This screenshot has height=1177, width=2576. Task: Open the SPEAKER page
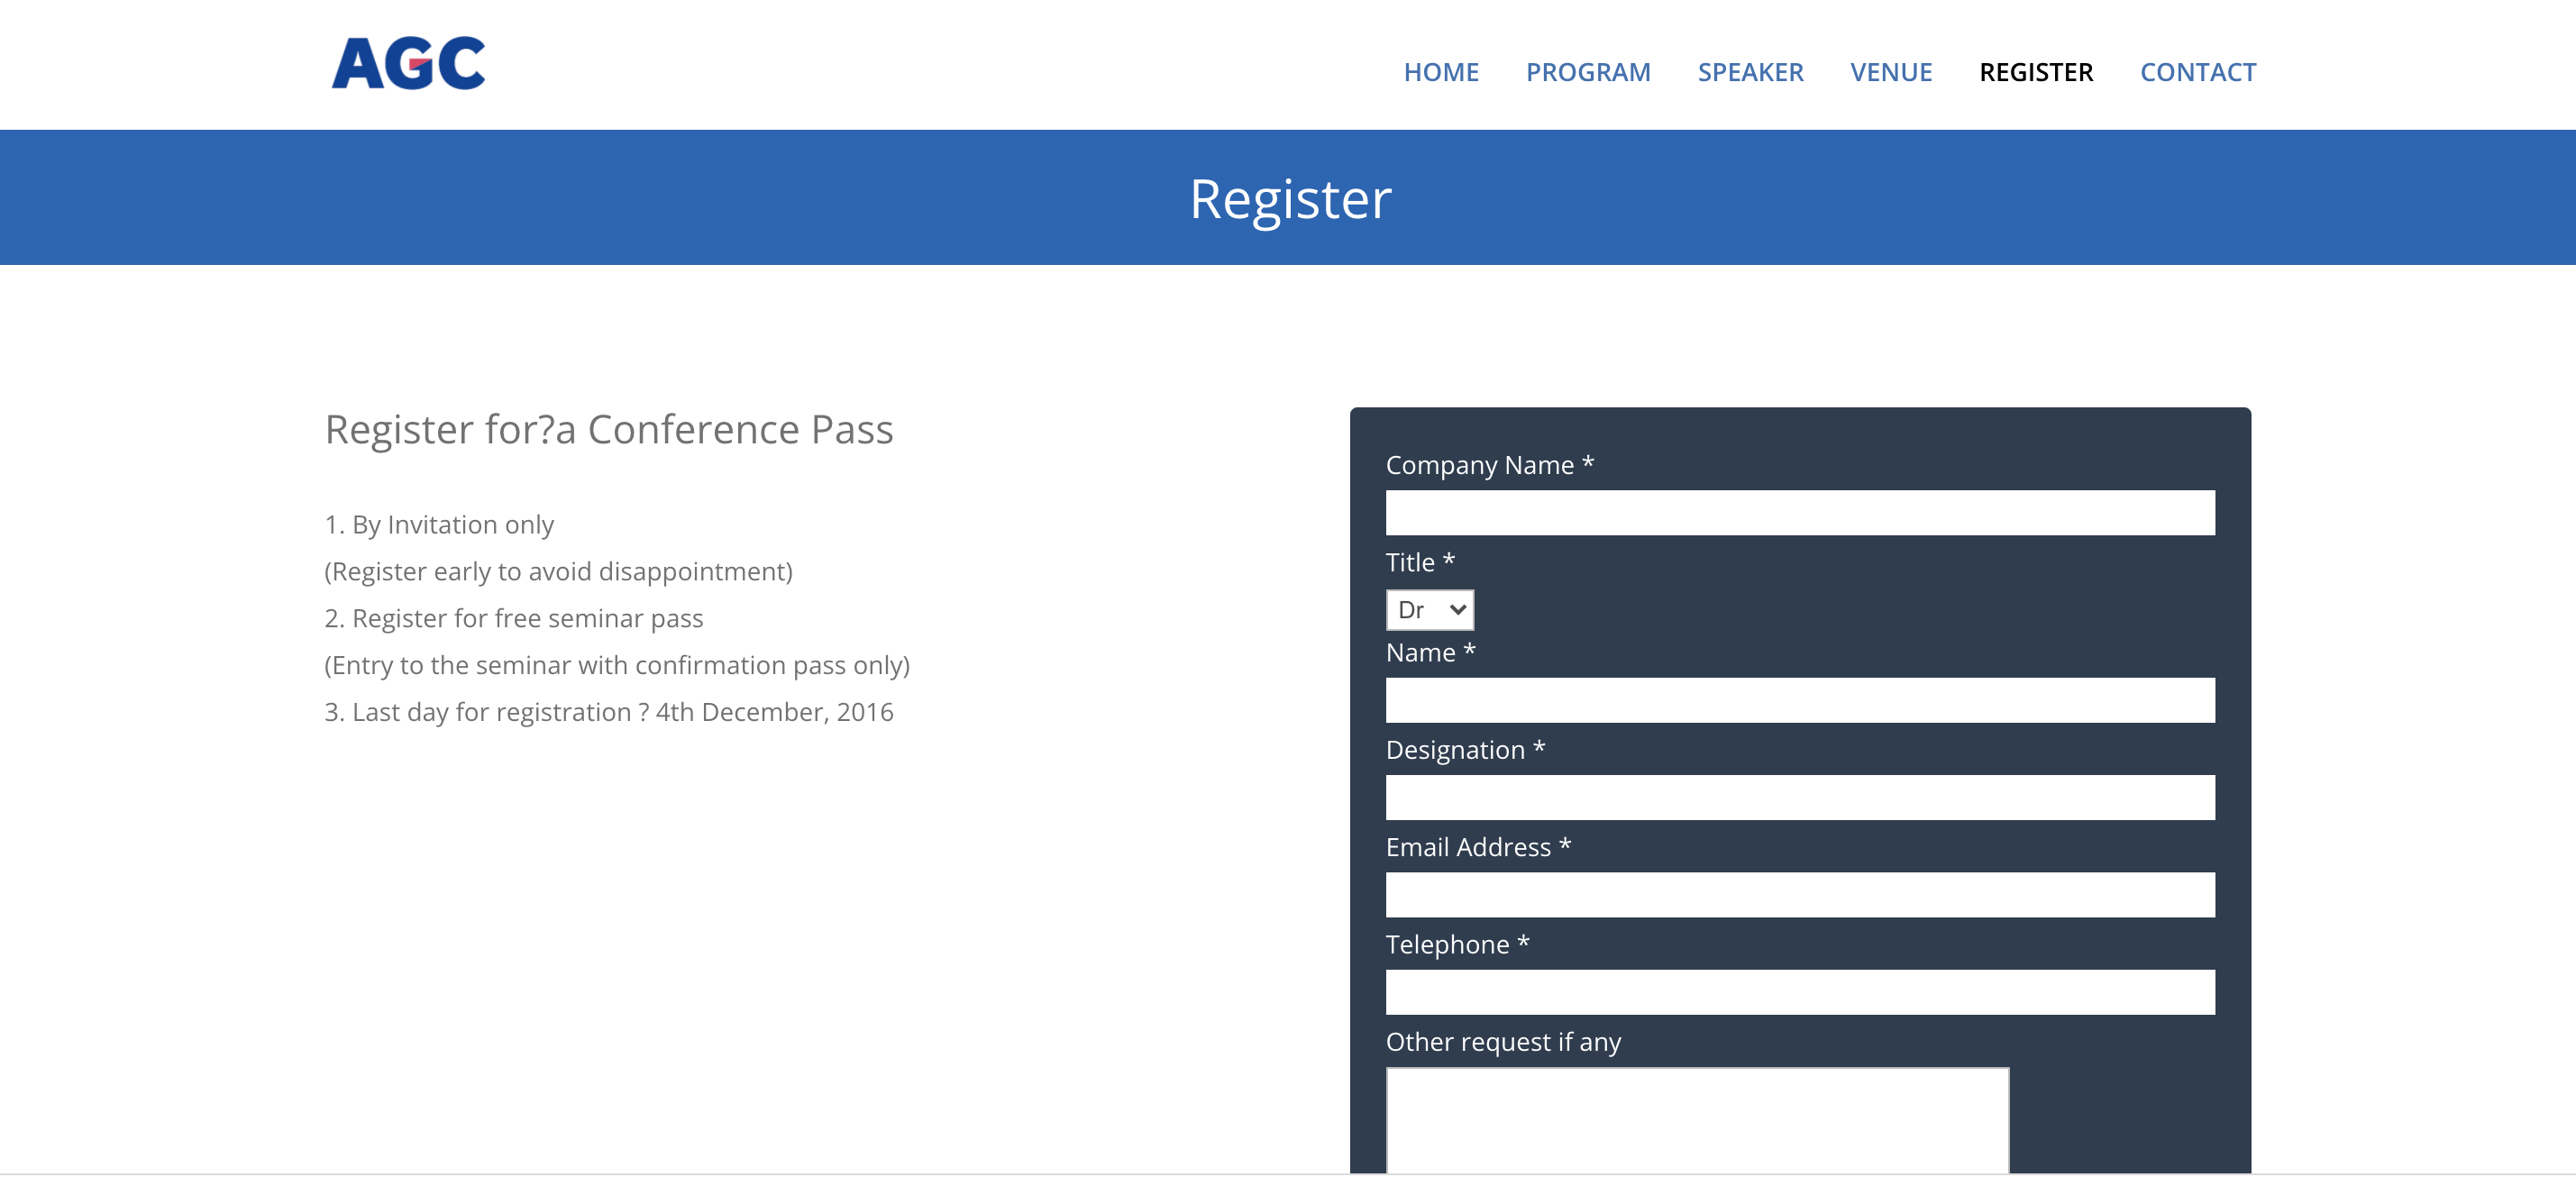click(x=1750, y=72)
